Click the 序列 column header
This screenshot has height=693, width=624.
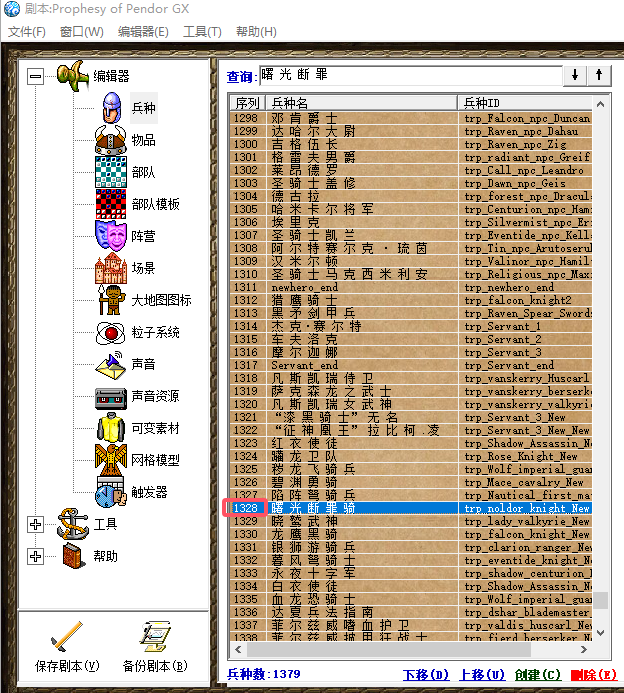click(x=247, y=103)
